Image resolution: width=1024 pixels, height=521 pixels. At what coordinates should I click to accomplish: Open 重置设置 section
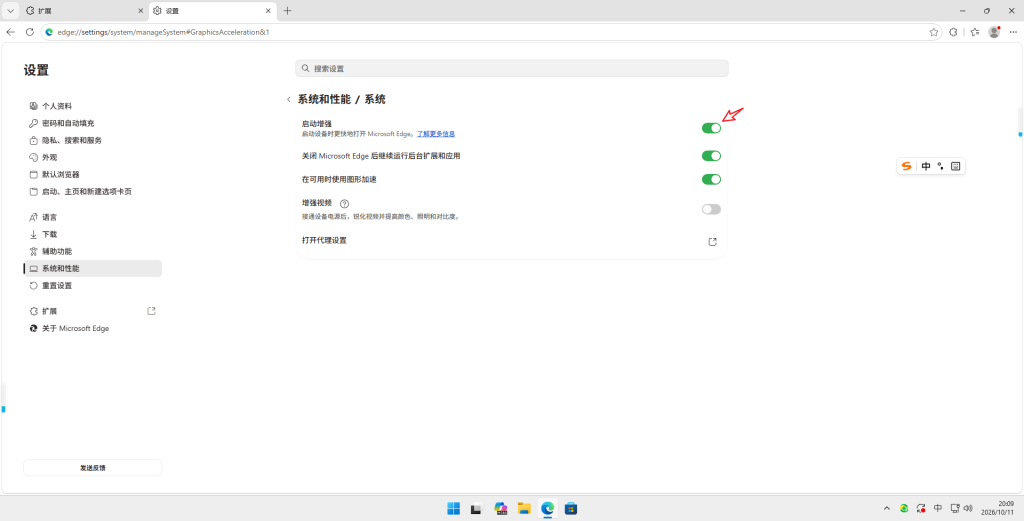pyautogui.click(x=92, y=285)
